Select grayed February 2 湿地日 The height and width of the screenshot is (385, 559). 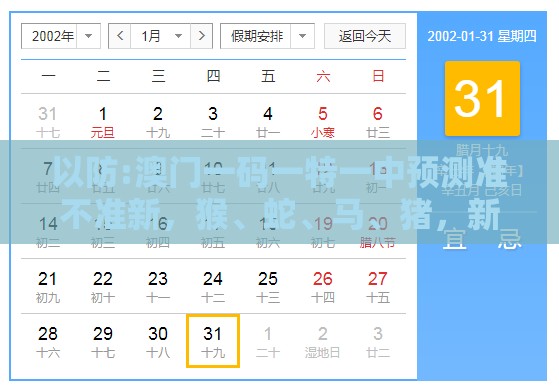click(323, 342)
